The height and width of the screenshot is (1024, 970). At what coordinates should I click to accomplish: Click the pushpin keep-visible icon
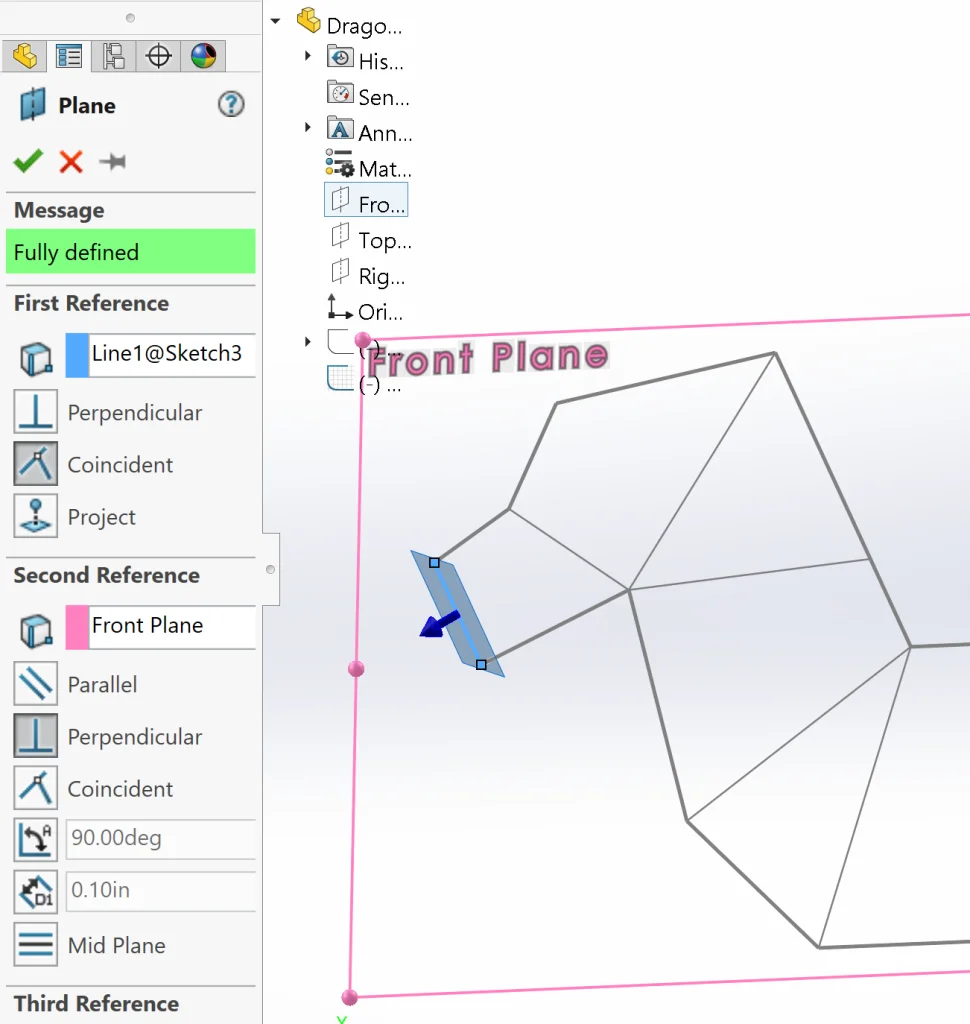(112, 161)
